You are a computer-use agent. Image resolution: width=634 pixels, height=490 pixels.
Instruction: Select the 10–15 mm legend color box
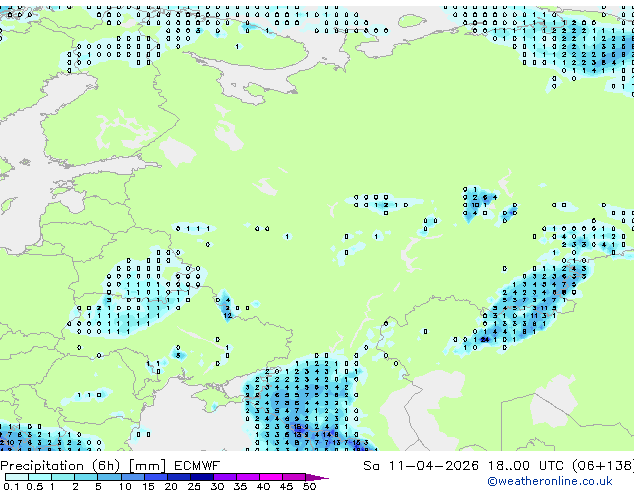point(132,477)
